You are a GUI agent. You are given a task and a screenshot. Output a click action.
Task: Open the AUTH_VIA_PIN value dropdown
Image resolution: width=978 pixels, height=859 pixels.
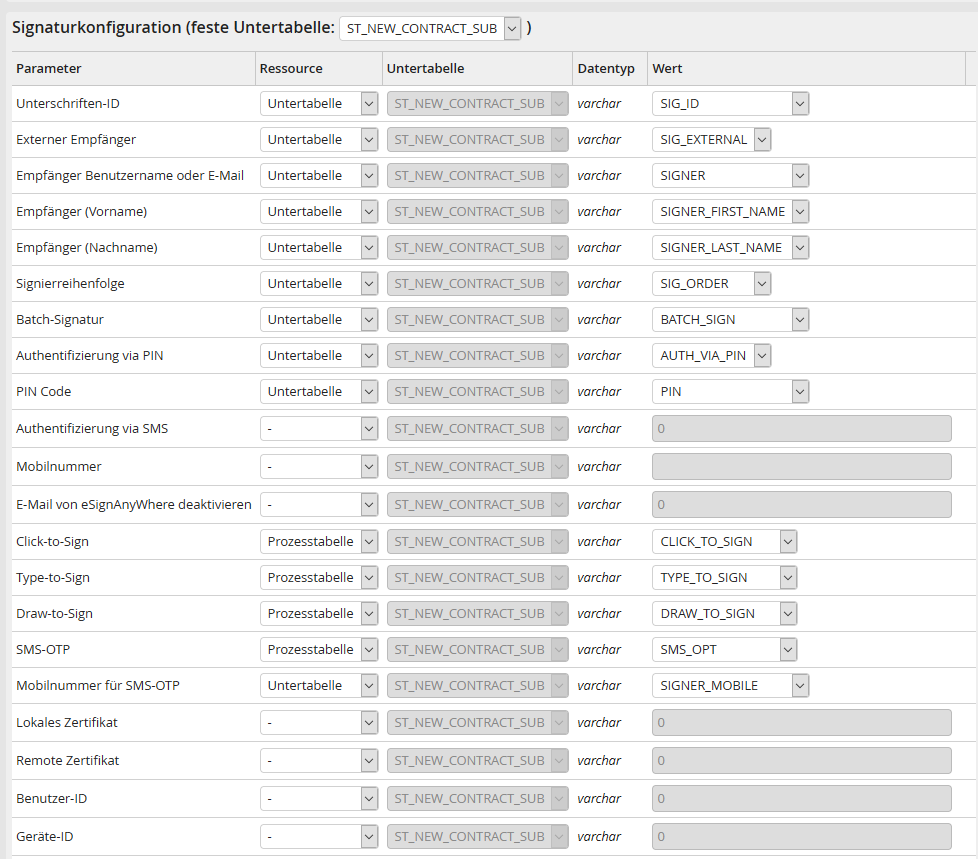point(711,355)
